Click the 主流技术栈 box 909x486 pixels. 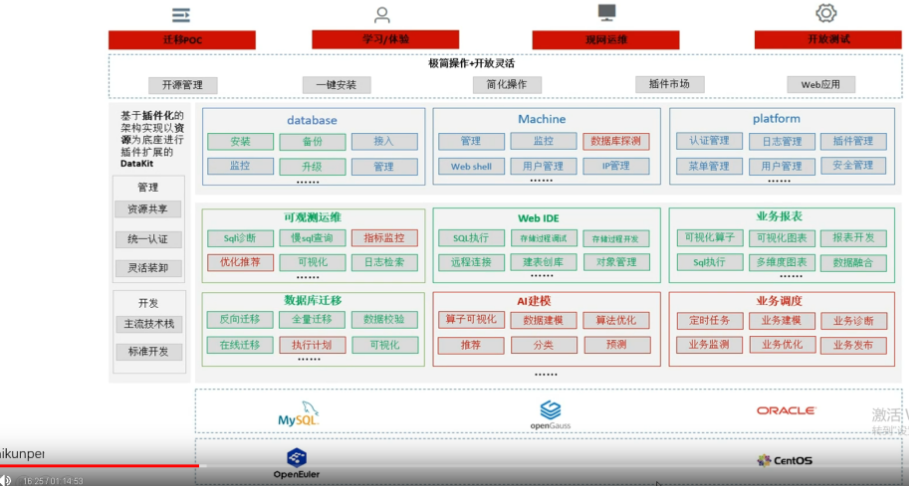150,324
